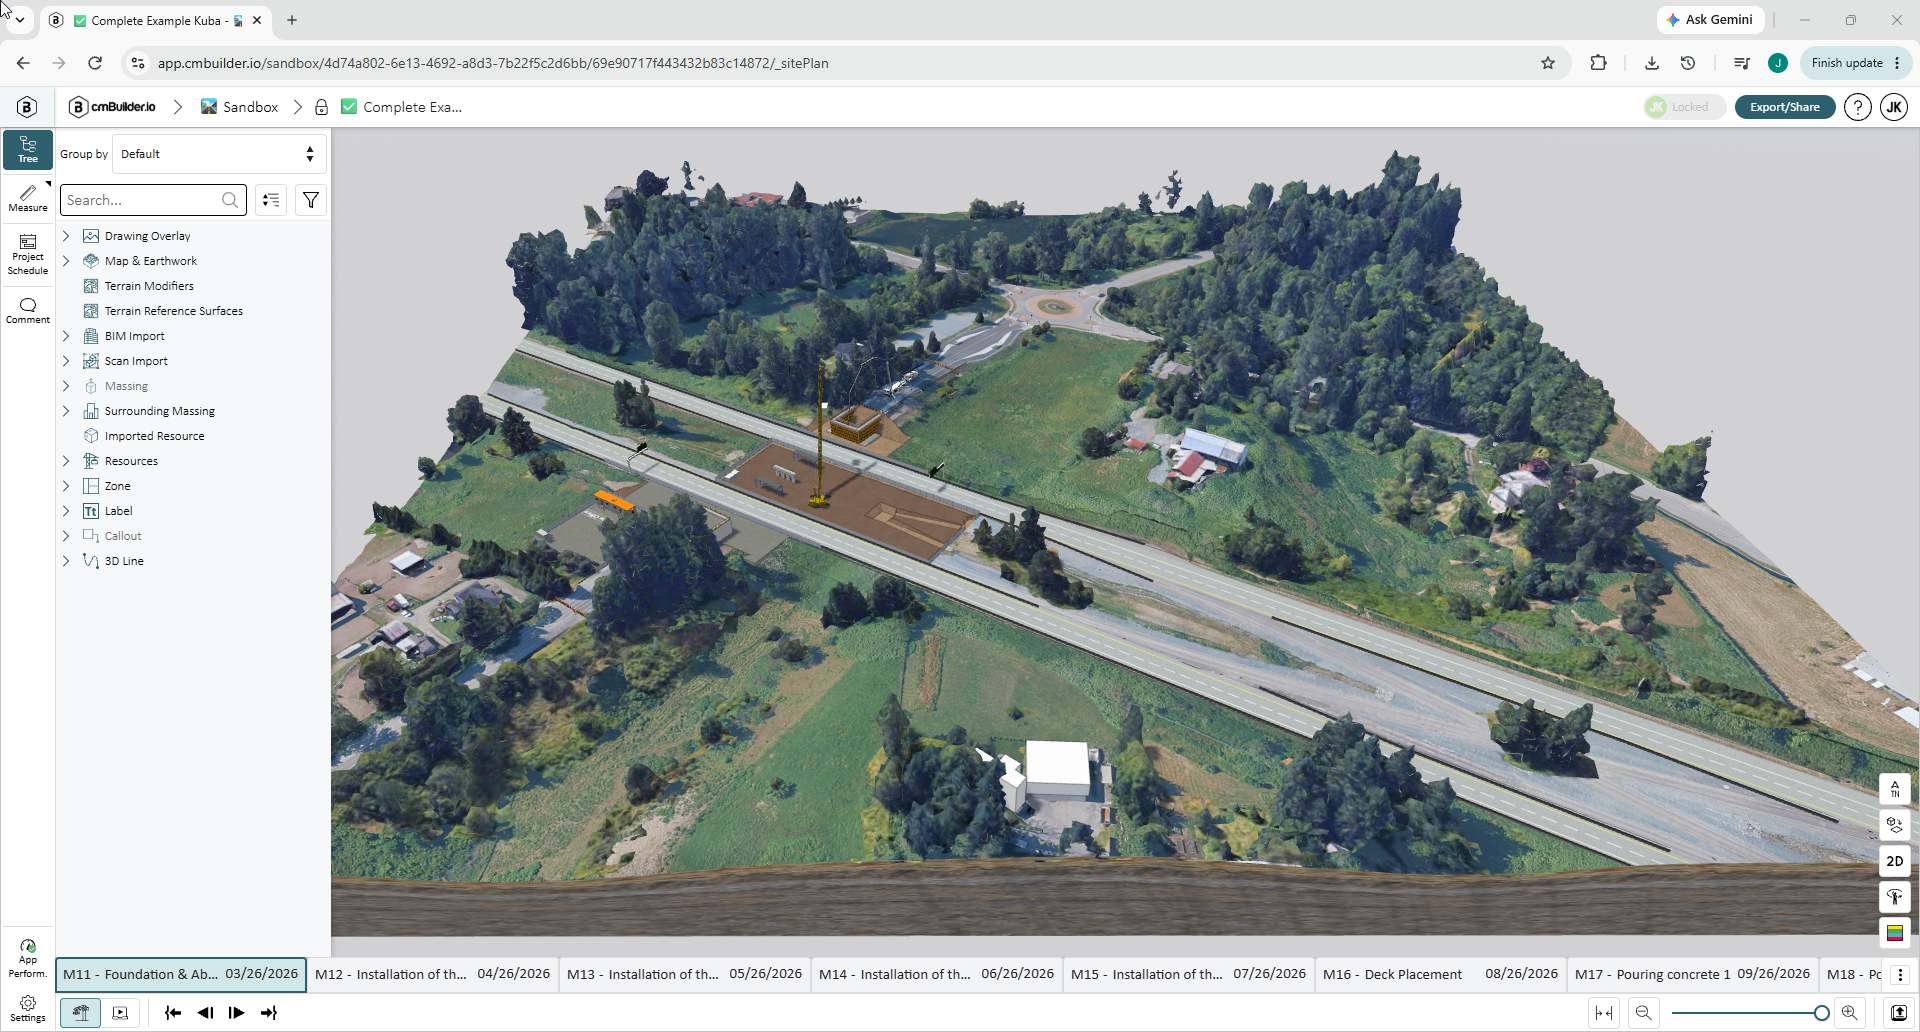The width and height of the screenshot is (1920, 1032).
Task: Toggle the Locked status pill
Action: pos(1685,107)
